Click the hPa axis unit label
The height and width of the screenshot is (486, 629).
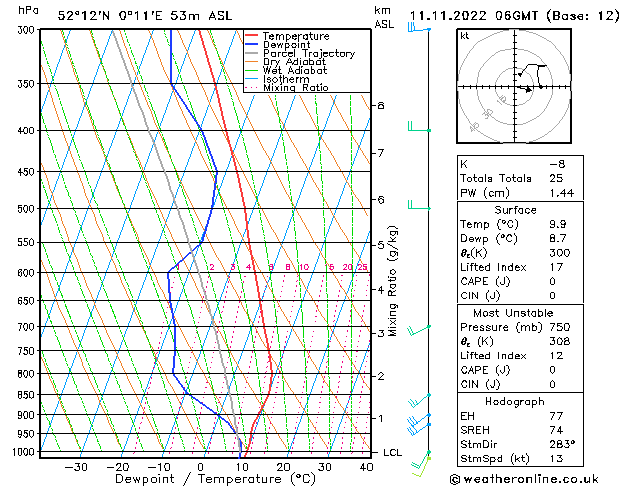pos(28,10)
